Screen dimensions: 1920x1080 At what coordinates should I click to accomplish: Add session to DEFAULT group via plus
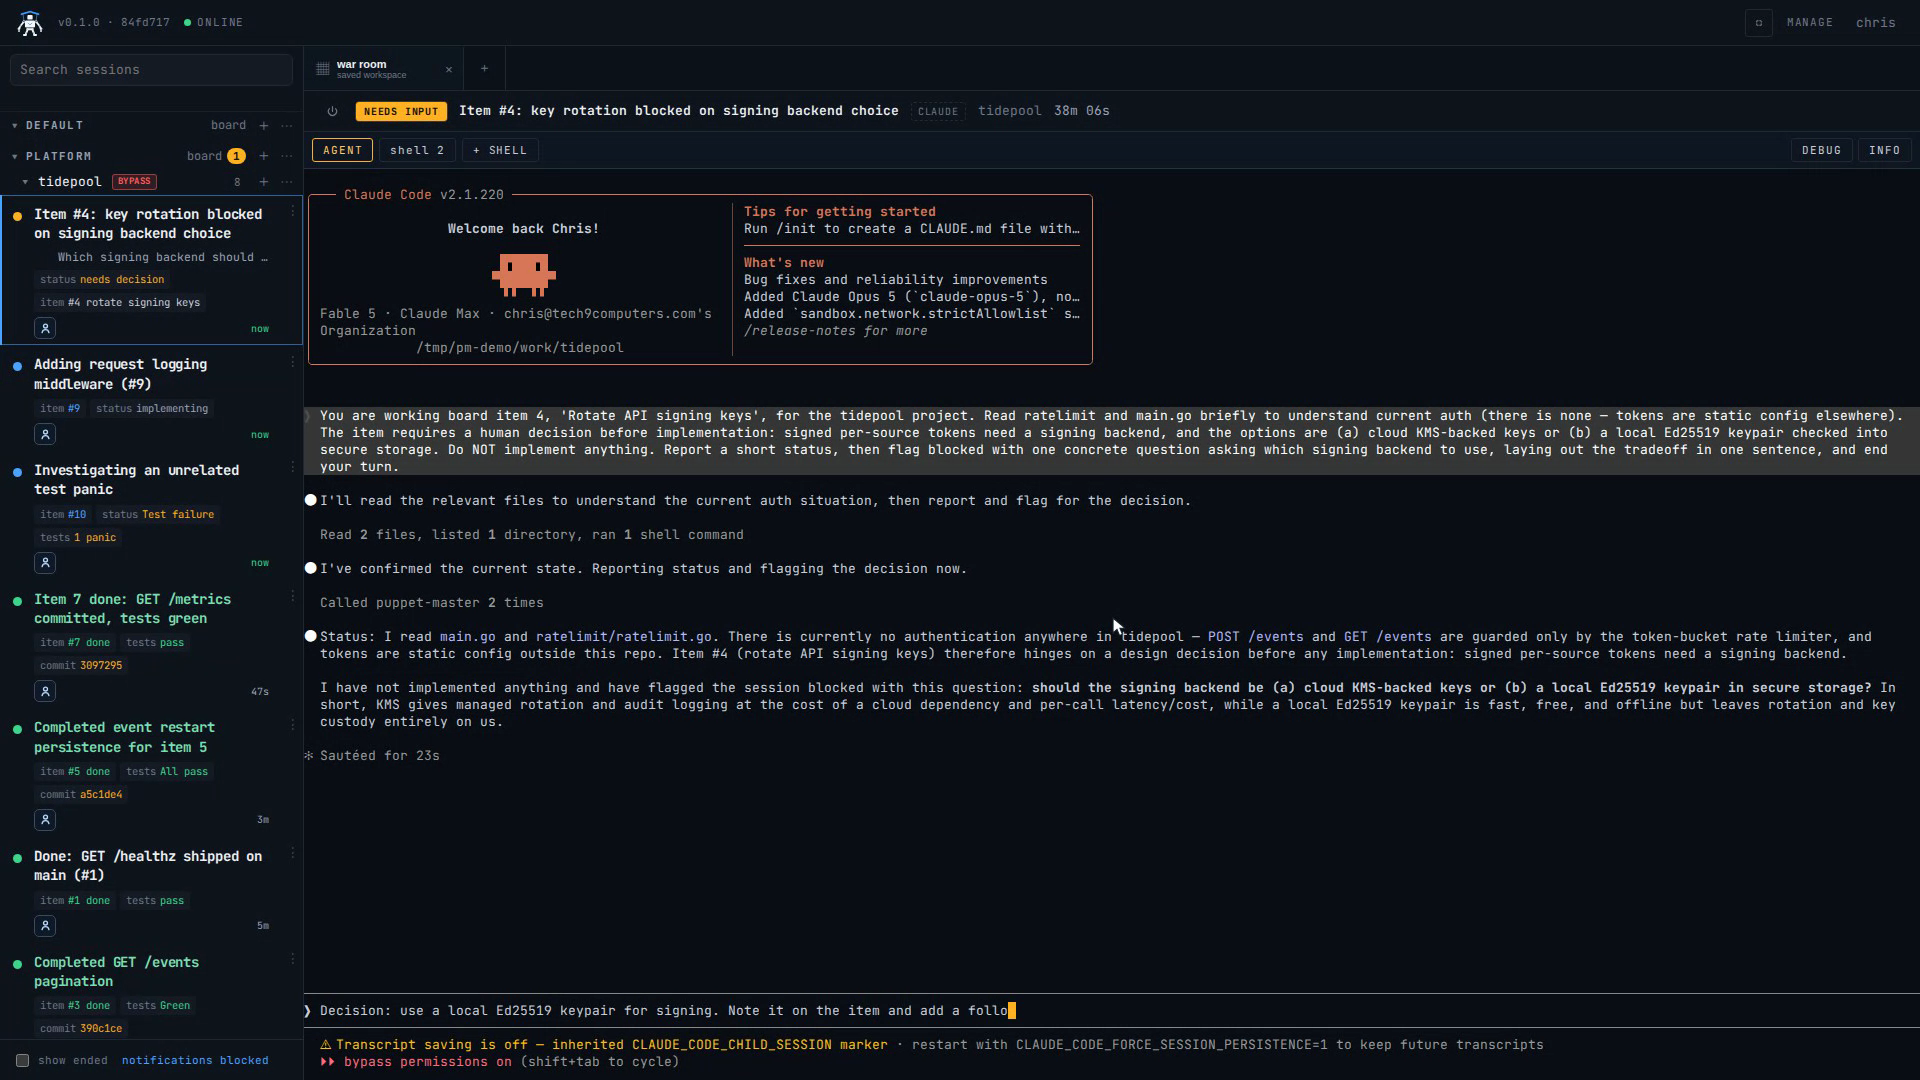click(263, 125)
